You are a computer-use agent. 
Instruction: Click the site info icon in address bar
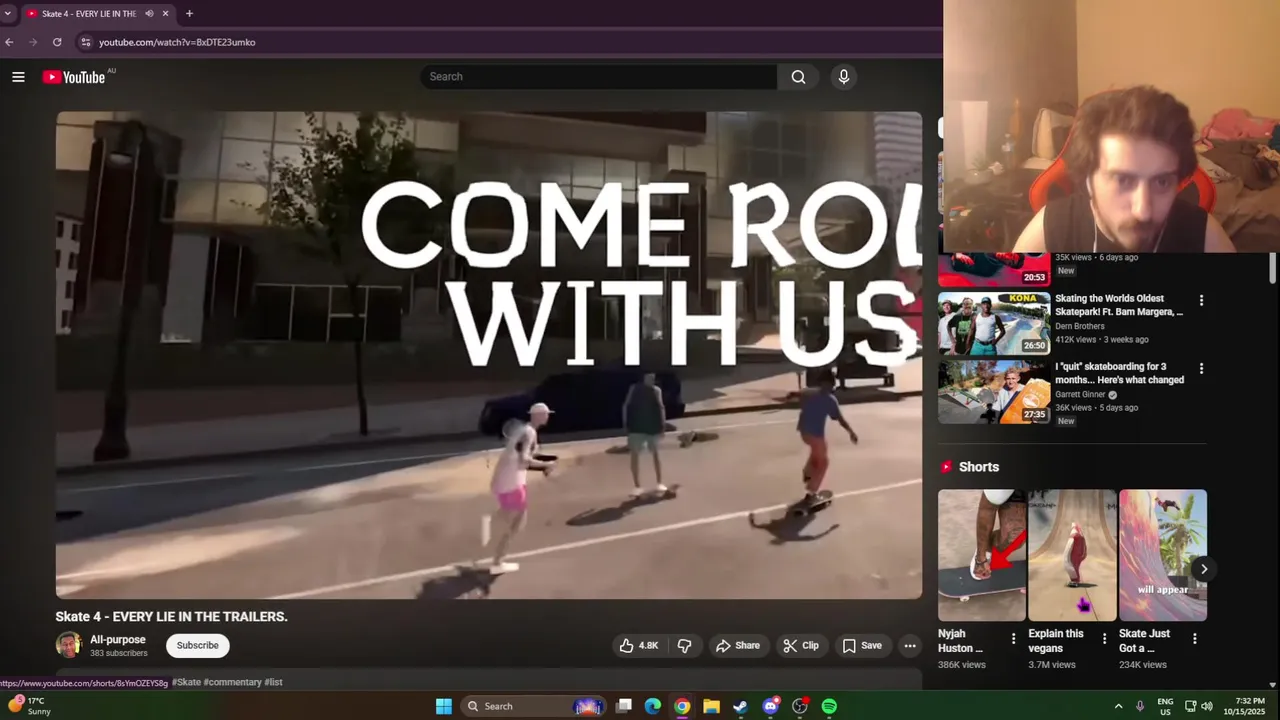86,42
